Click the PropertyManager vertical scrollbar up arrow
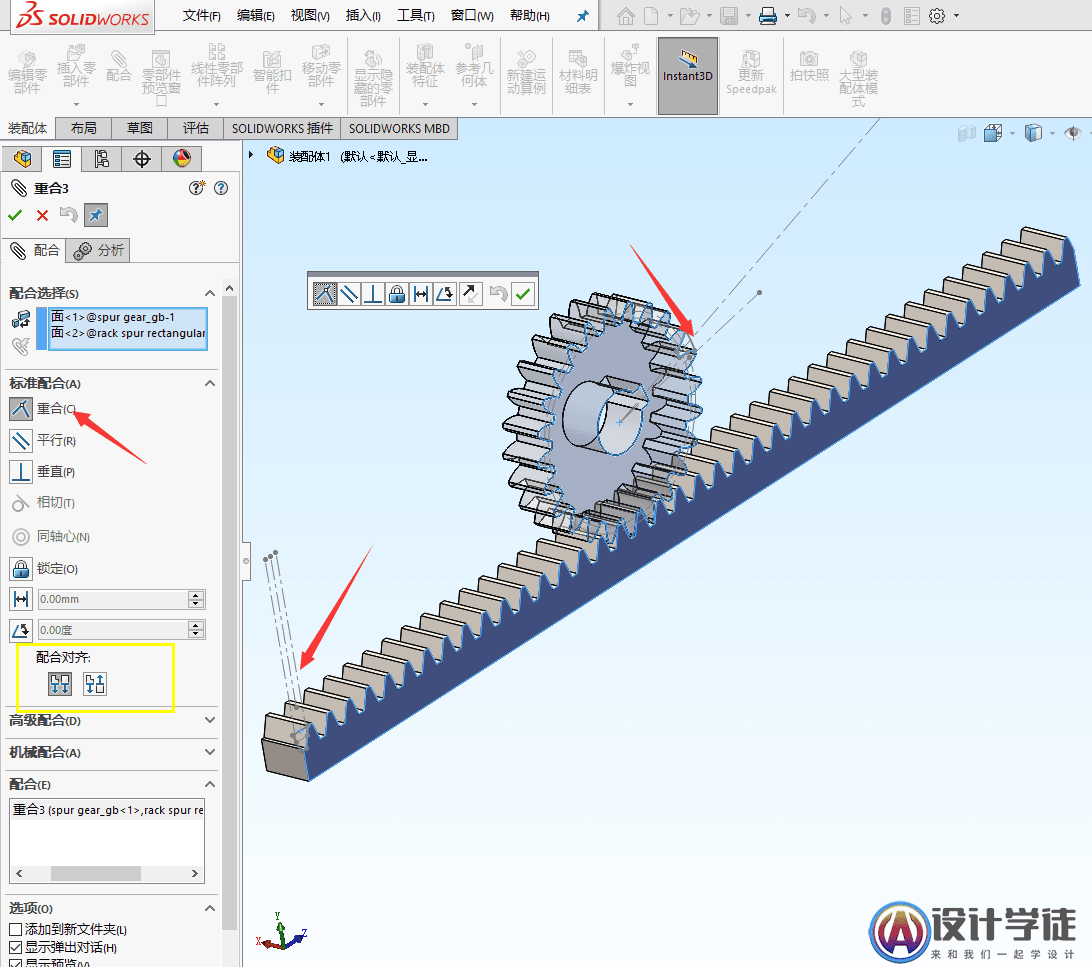Image resolution: width=1092 pixels, height=967 pixels. coord(229,288)
